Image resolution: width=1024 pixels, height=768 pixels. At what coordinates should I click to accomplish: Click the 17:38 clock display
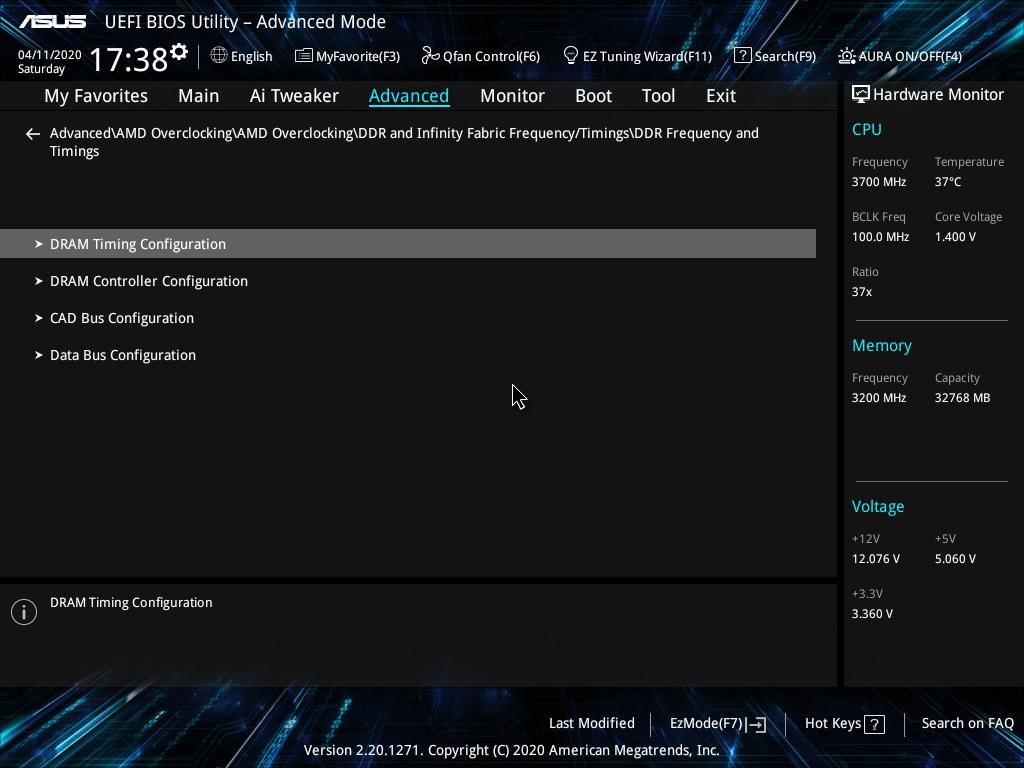(129, 59)
